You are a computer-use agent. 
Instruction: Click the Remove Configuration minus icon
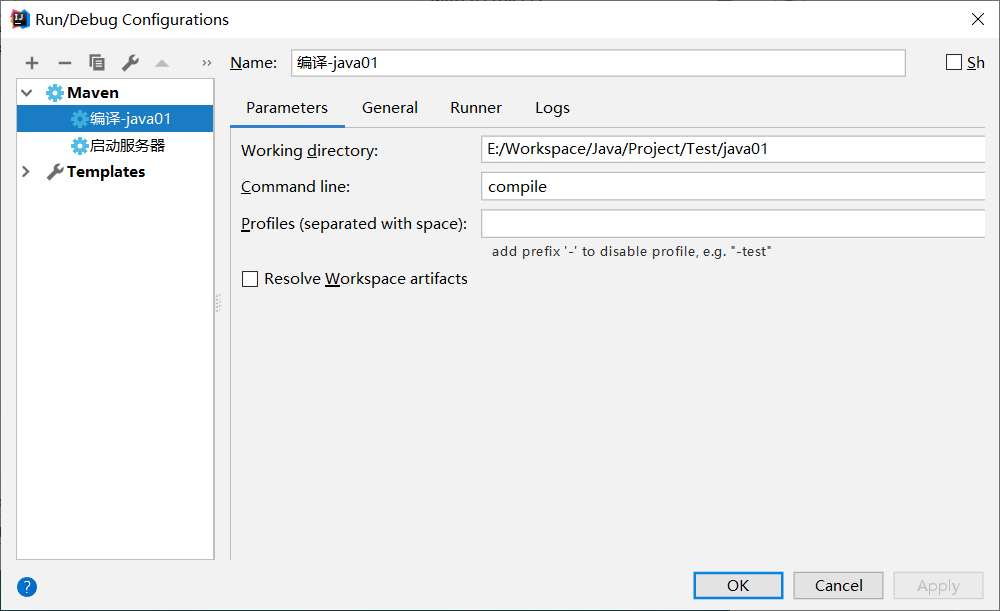[x=65, y=63]
